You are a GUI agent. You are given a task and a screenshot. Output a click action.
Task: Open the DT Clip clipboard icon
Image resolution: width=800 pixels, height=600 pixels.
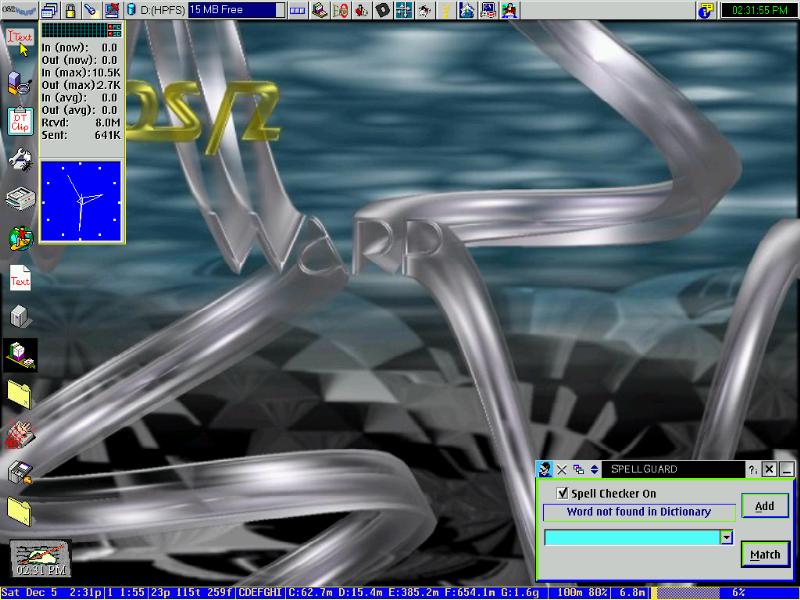click(x=20, y=121)
